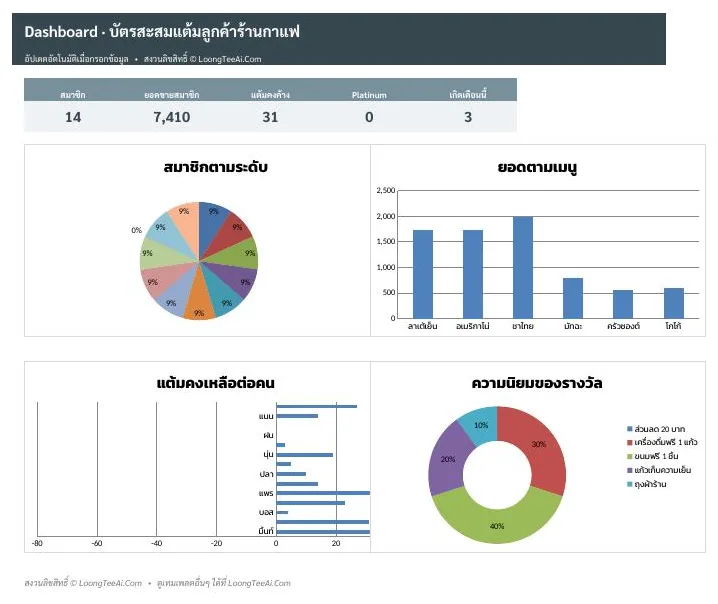This screenshot has height=604, width=718.
Task: Click the ครัวซองต์ bar in the menu chart
Action: pos(623,304)
